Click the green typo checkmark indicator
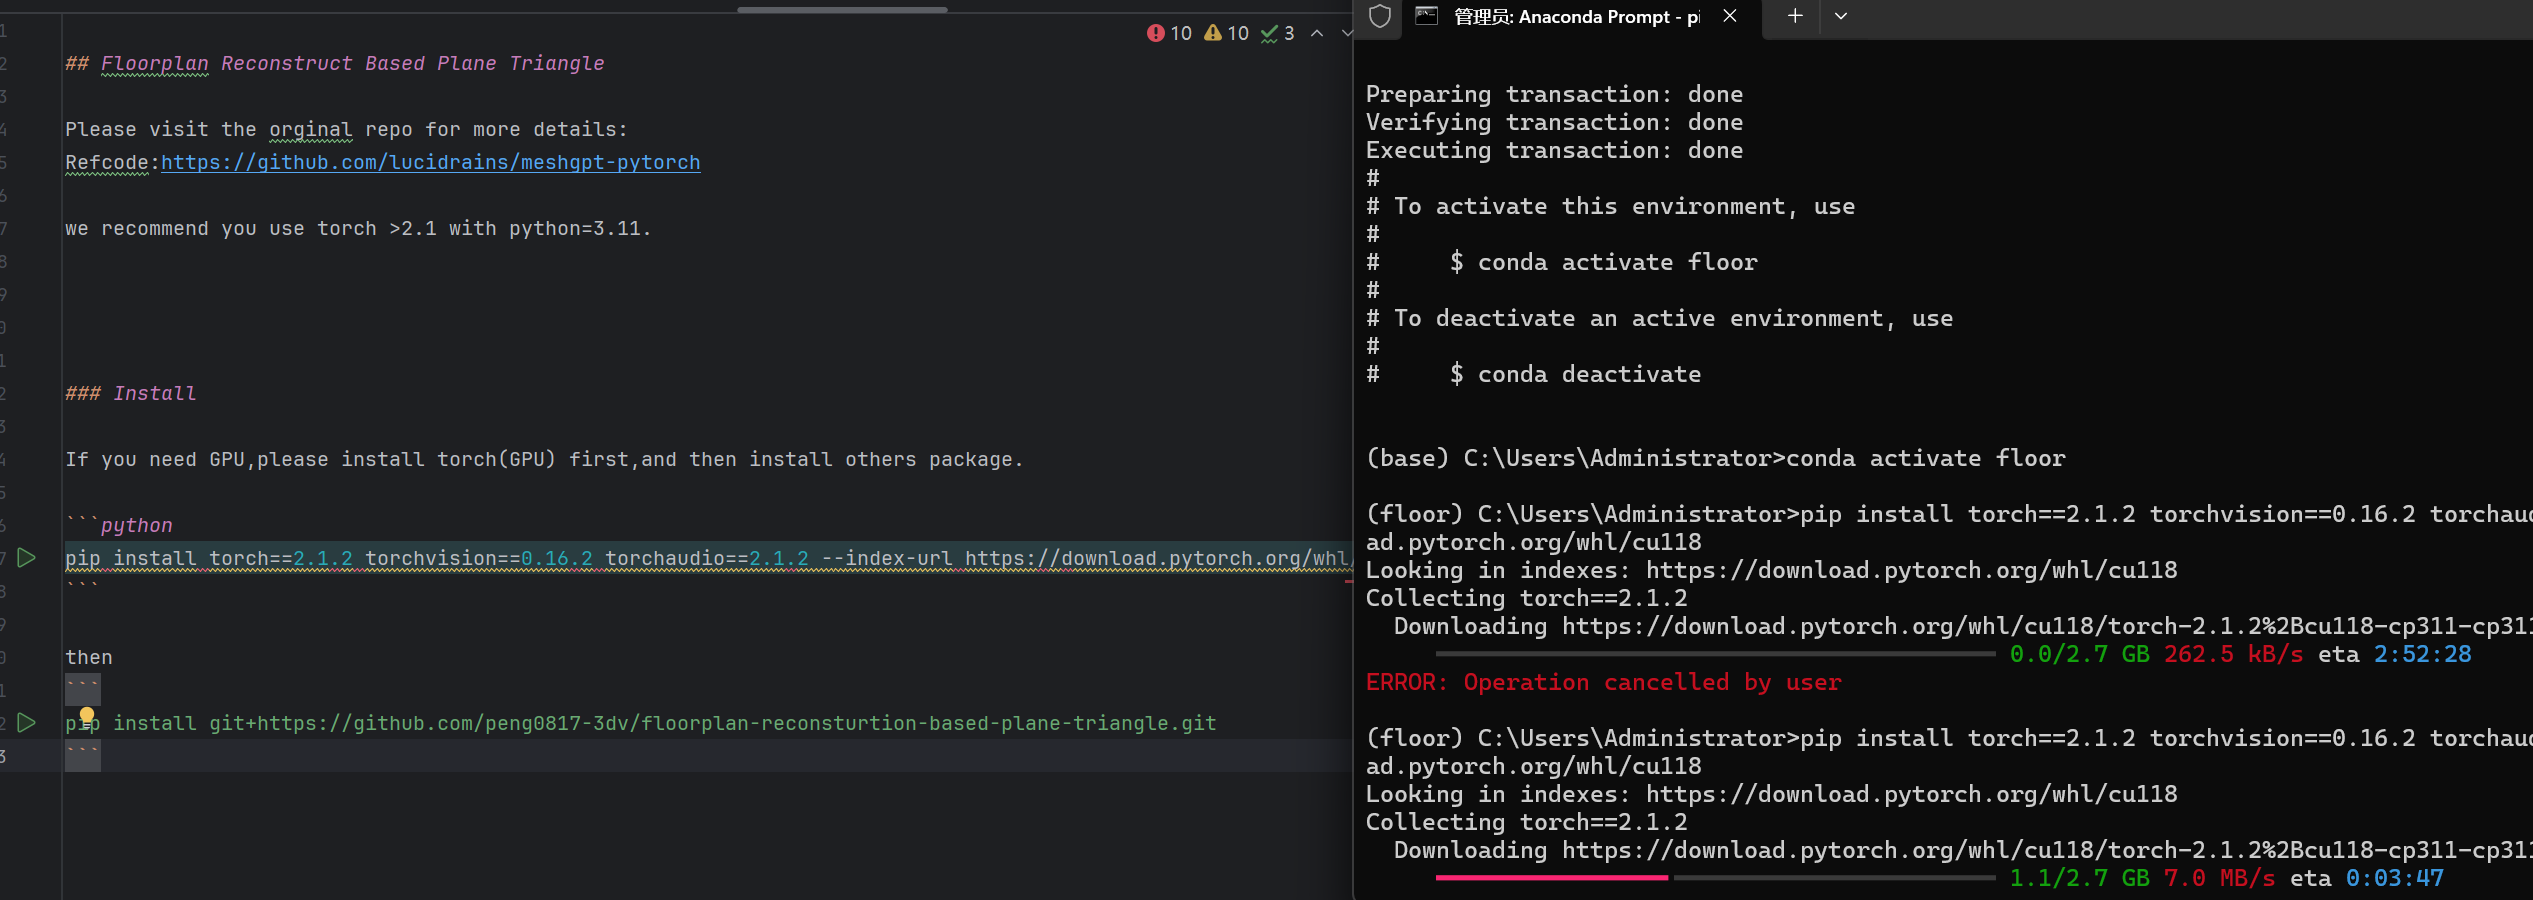This screenshot has height=900, width=2533. point(1277,33)
